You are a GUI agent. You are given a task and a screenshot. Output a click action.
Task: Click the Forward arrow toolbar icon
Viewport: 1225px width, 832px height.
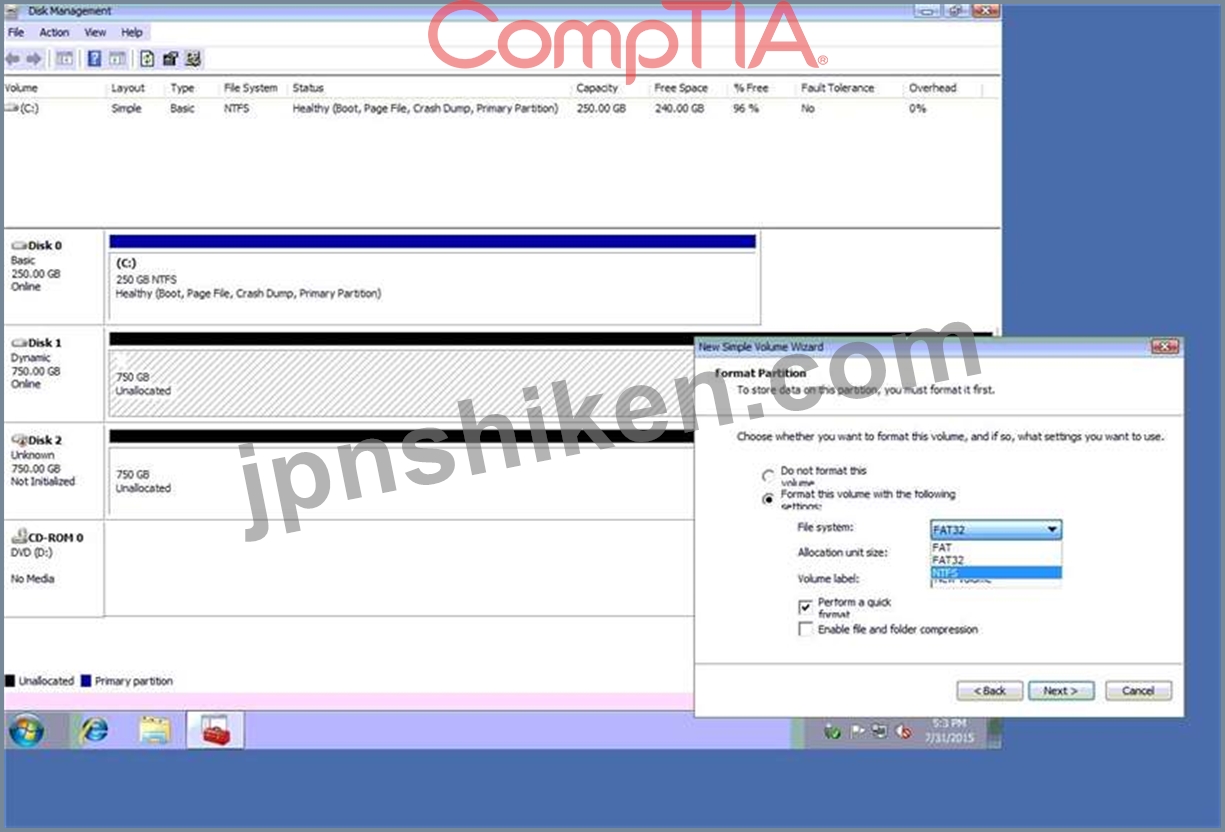pos(34,59)
